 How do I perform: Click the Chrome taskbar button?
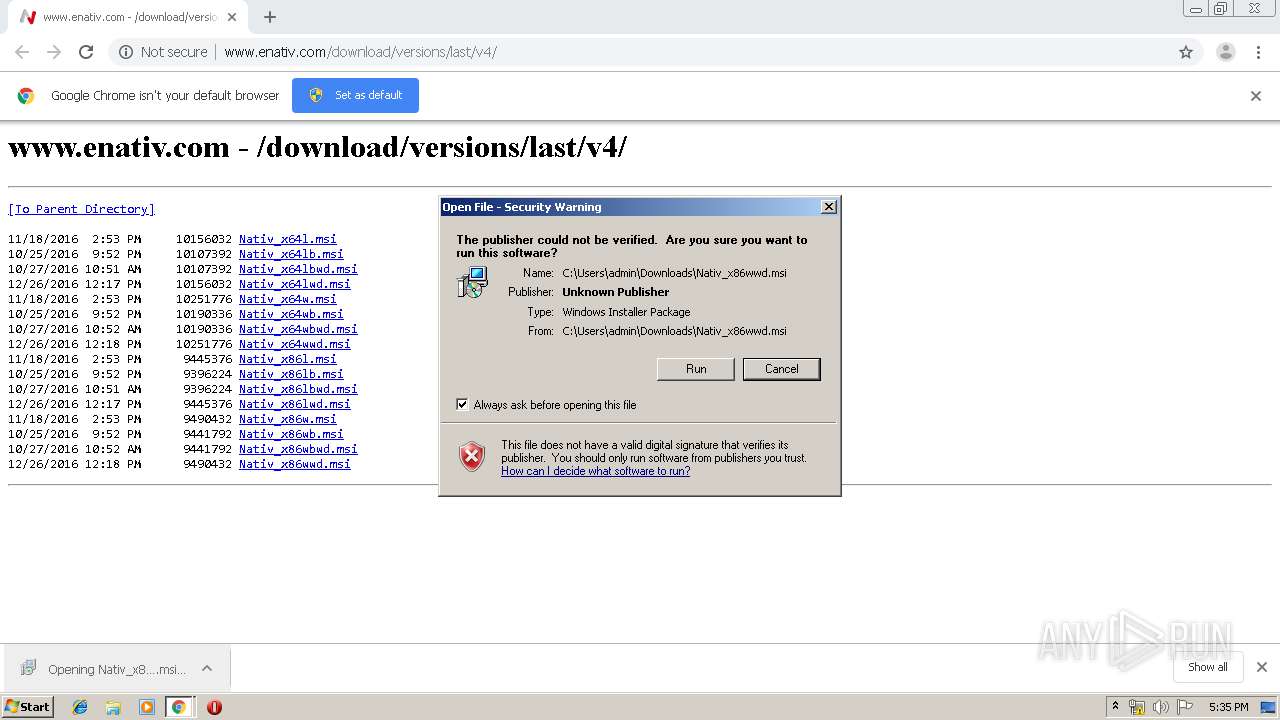click(x=179, y=707)
